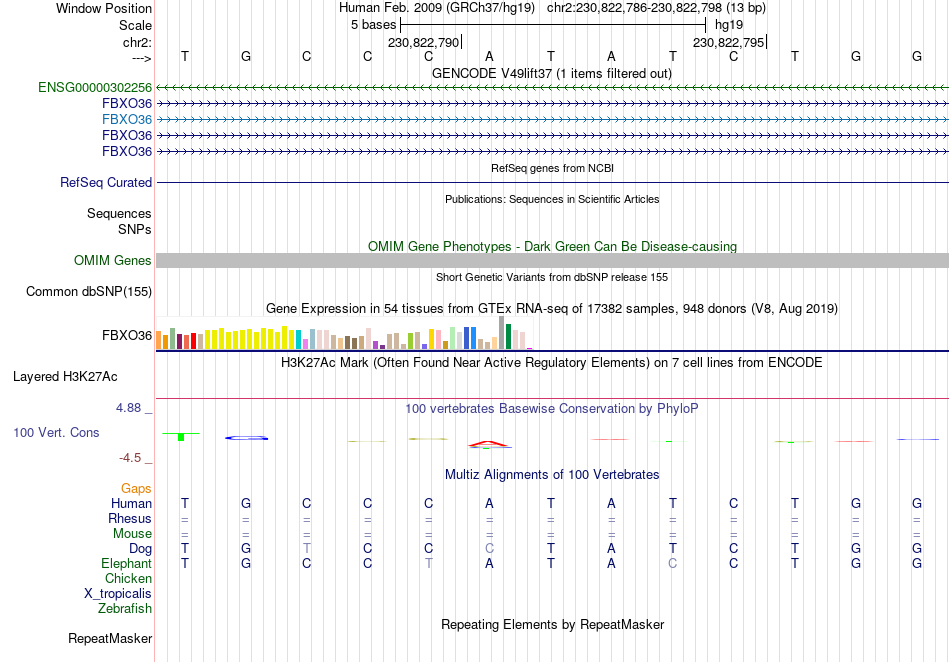Click the 230,822,790 position marker
Image resolution: width=950 pixels, height=662 pixels.
tap(425, 42)
